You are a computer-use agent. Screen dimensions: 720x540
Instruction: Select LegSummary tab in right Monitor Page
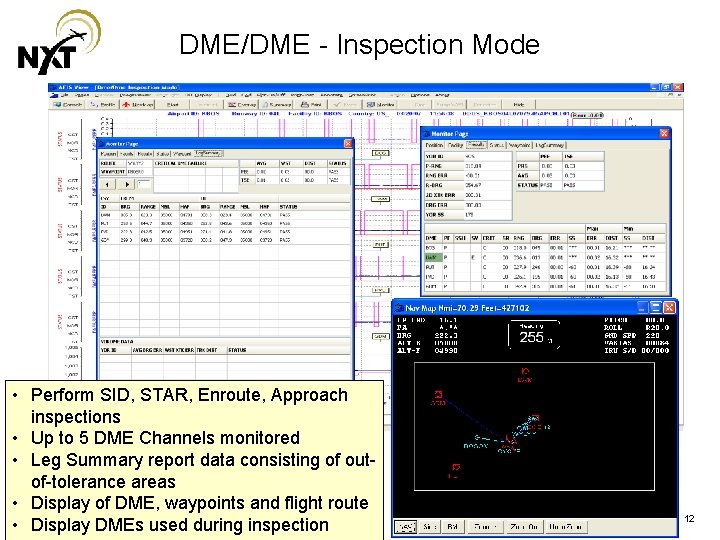click(549, 145)
